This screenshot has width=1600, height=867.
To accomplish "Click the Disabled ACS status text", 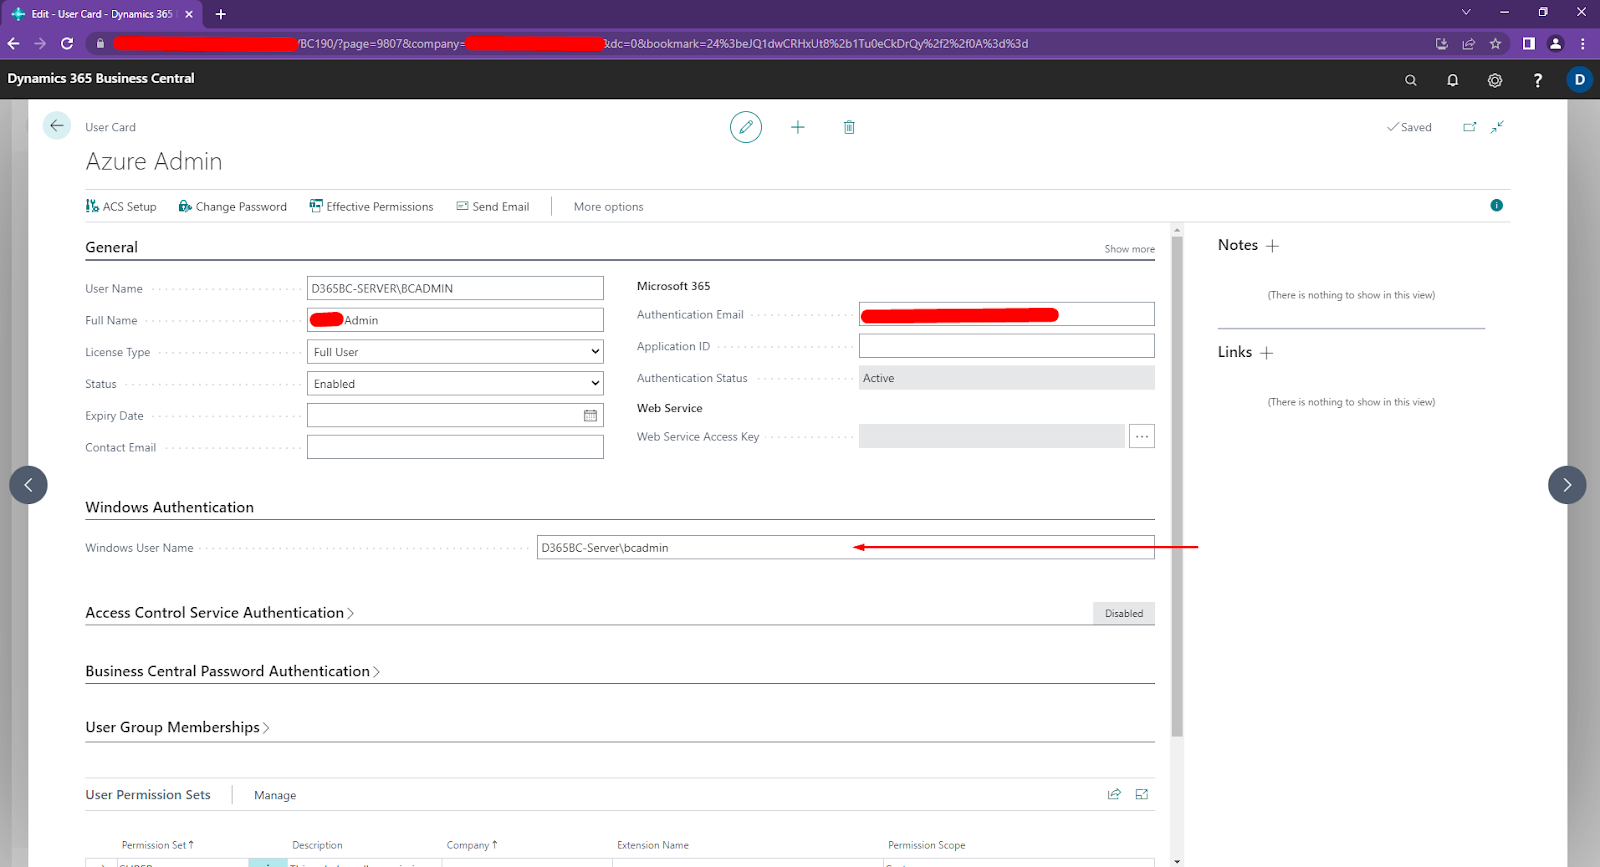I will click(1124, 613).
